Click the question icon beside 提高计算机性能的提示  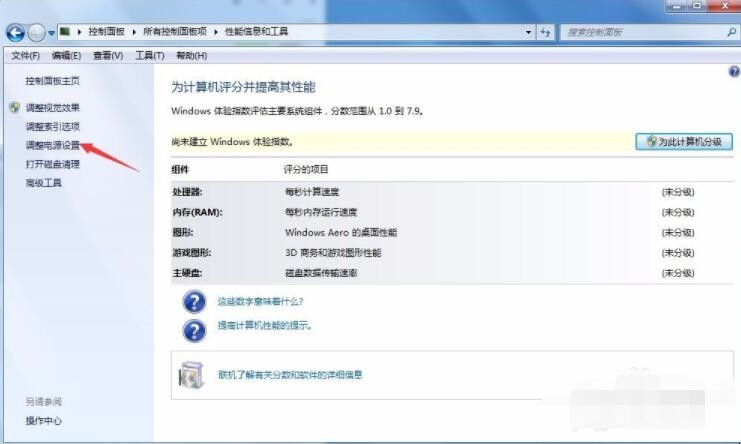194,331
